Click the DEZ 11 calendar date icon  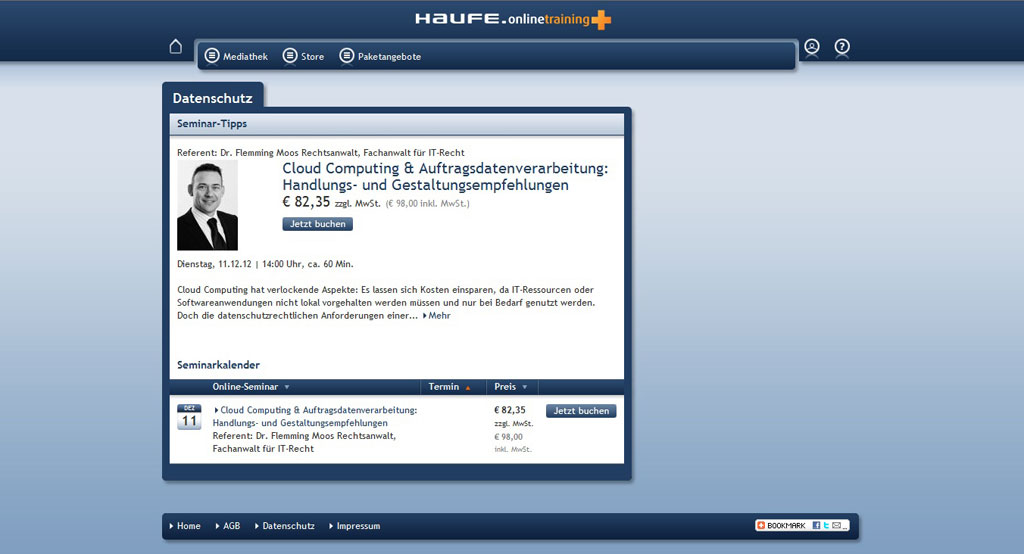coord(189,417)
